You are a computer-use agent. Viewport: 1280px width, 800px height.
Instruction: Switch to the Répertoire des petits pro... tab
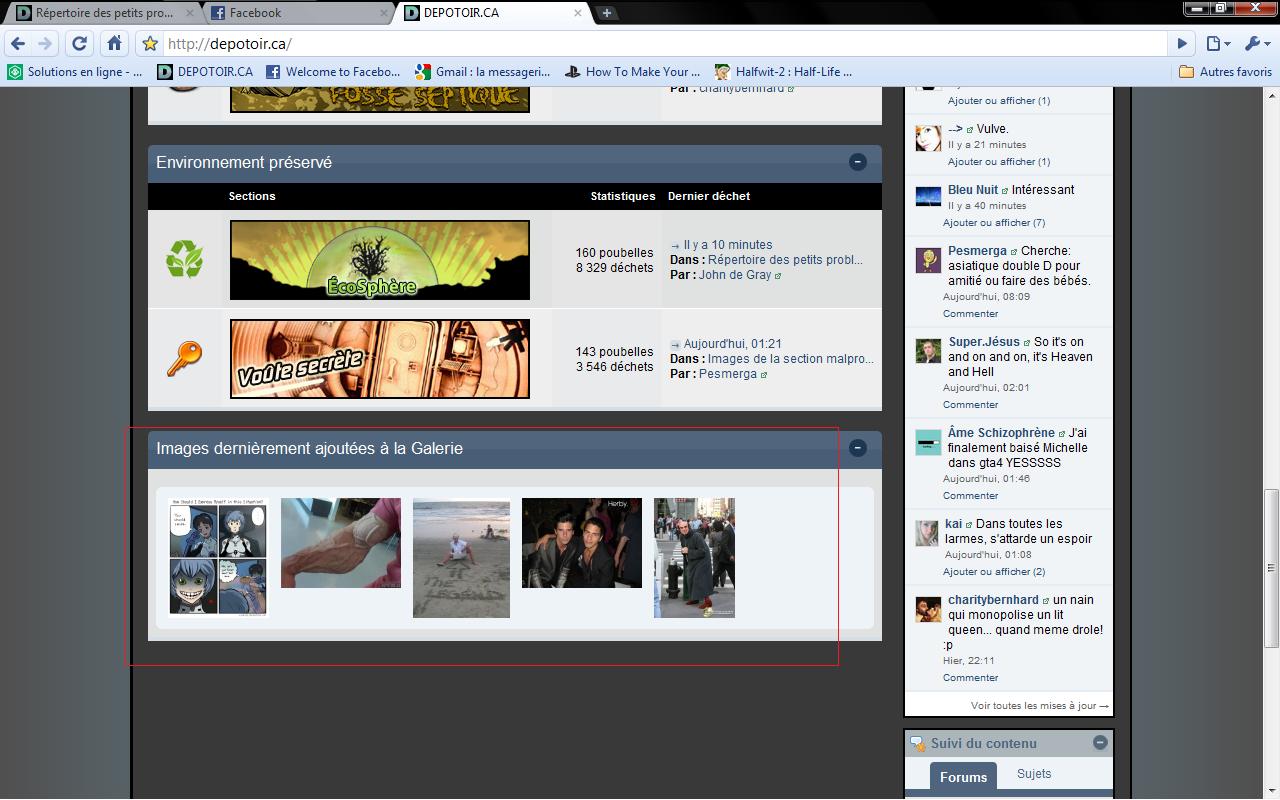pos(105,13)
